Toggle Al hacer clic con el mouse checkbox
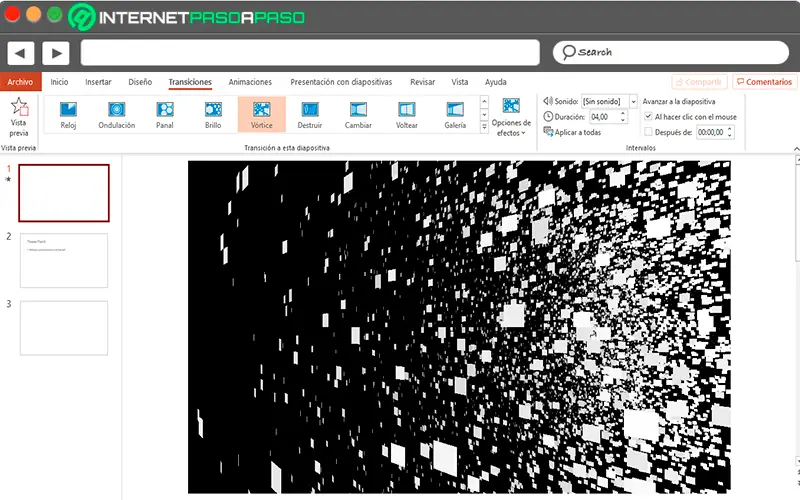The width and height of the screenshot is (800, 500). pos(648,116)
